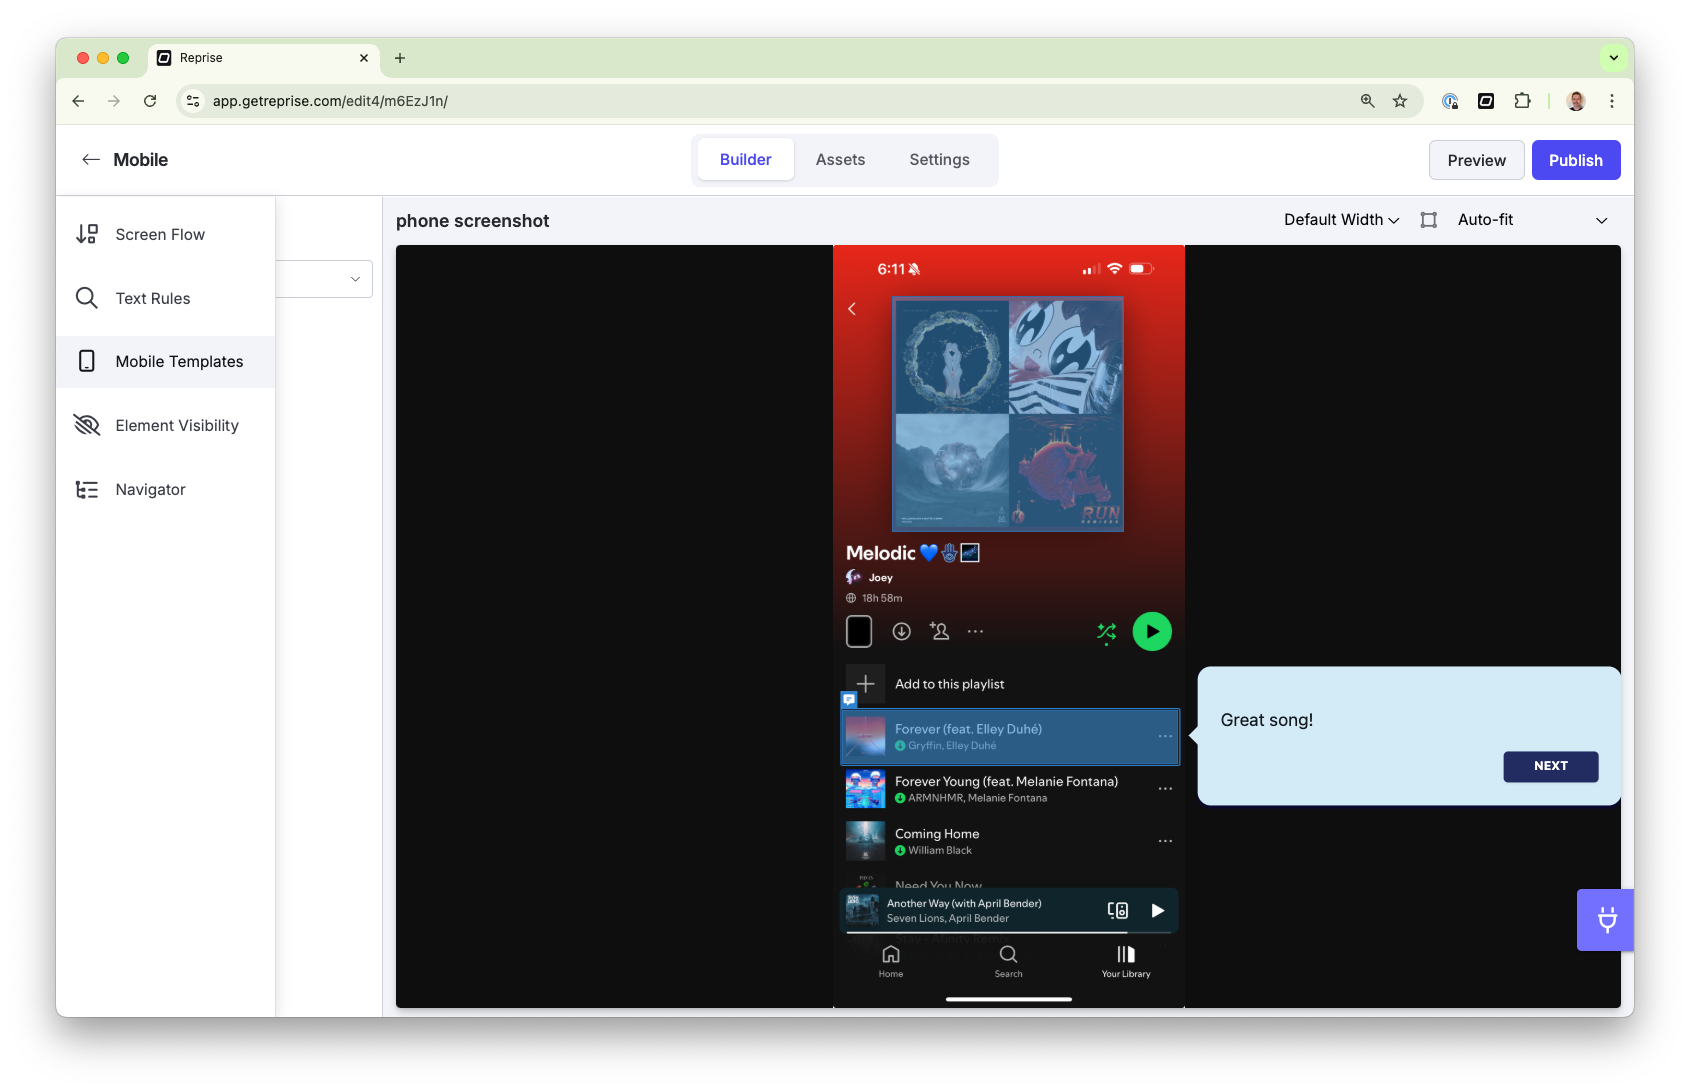
Task: Open more options for Forever Young
Action: pos(1165,789)
